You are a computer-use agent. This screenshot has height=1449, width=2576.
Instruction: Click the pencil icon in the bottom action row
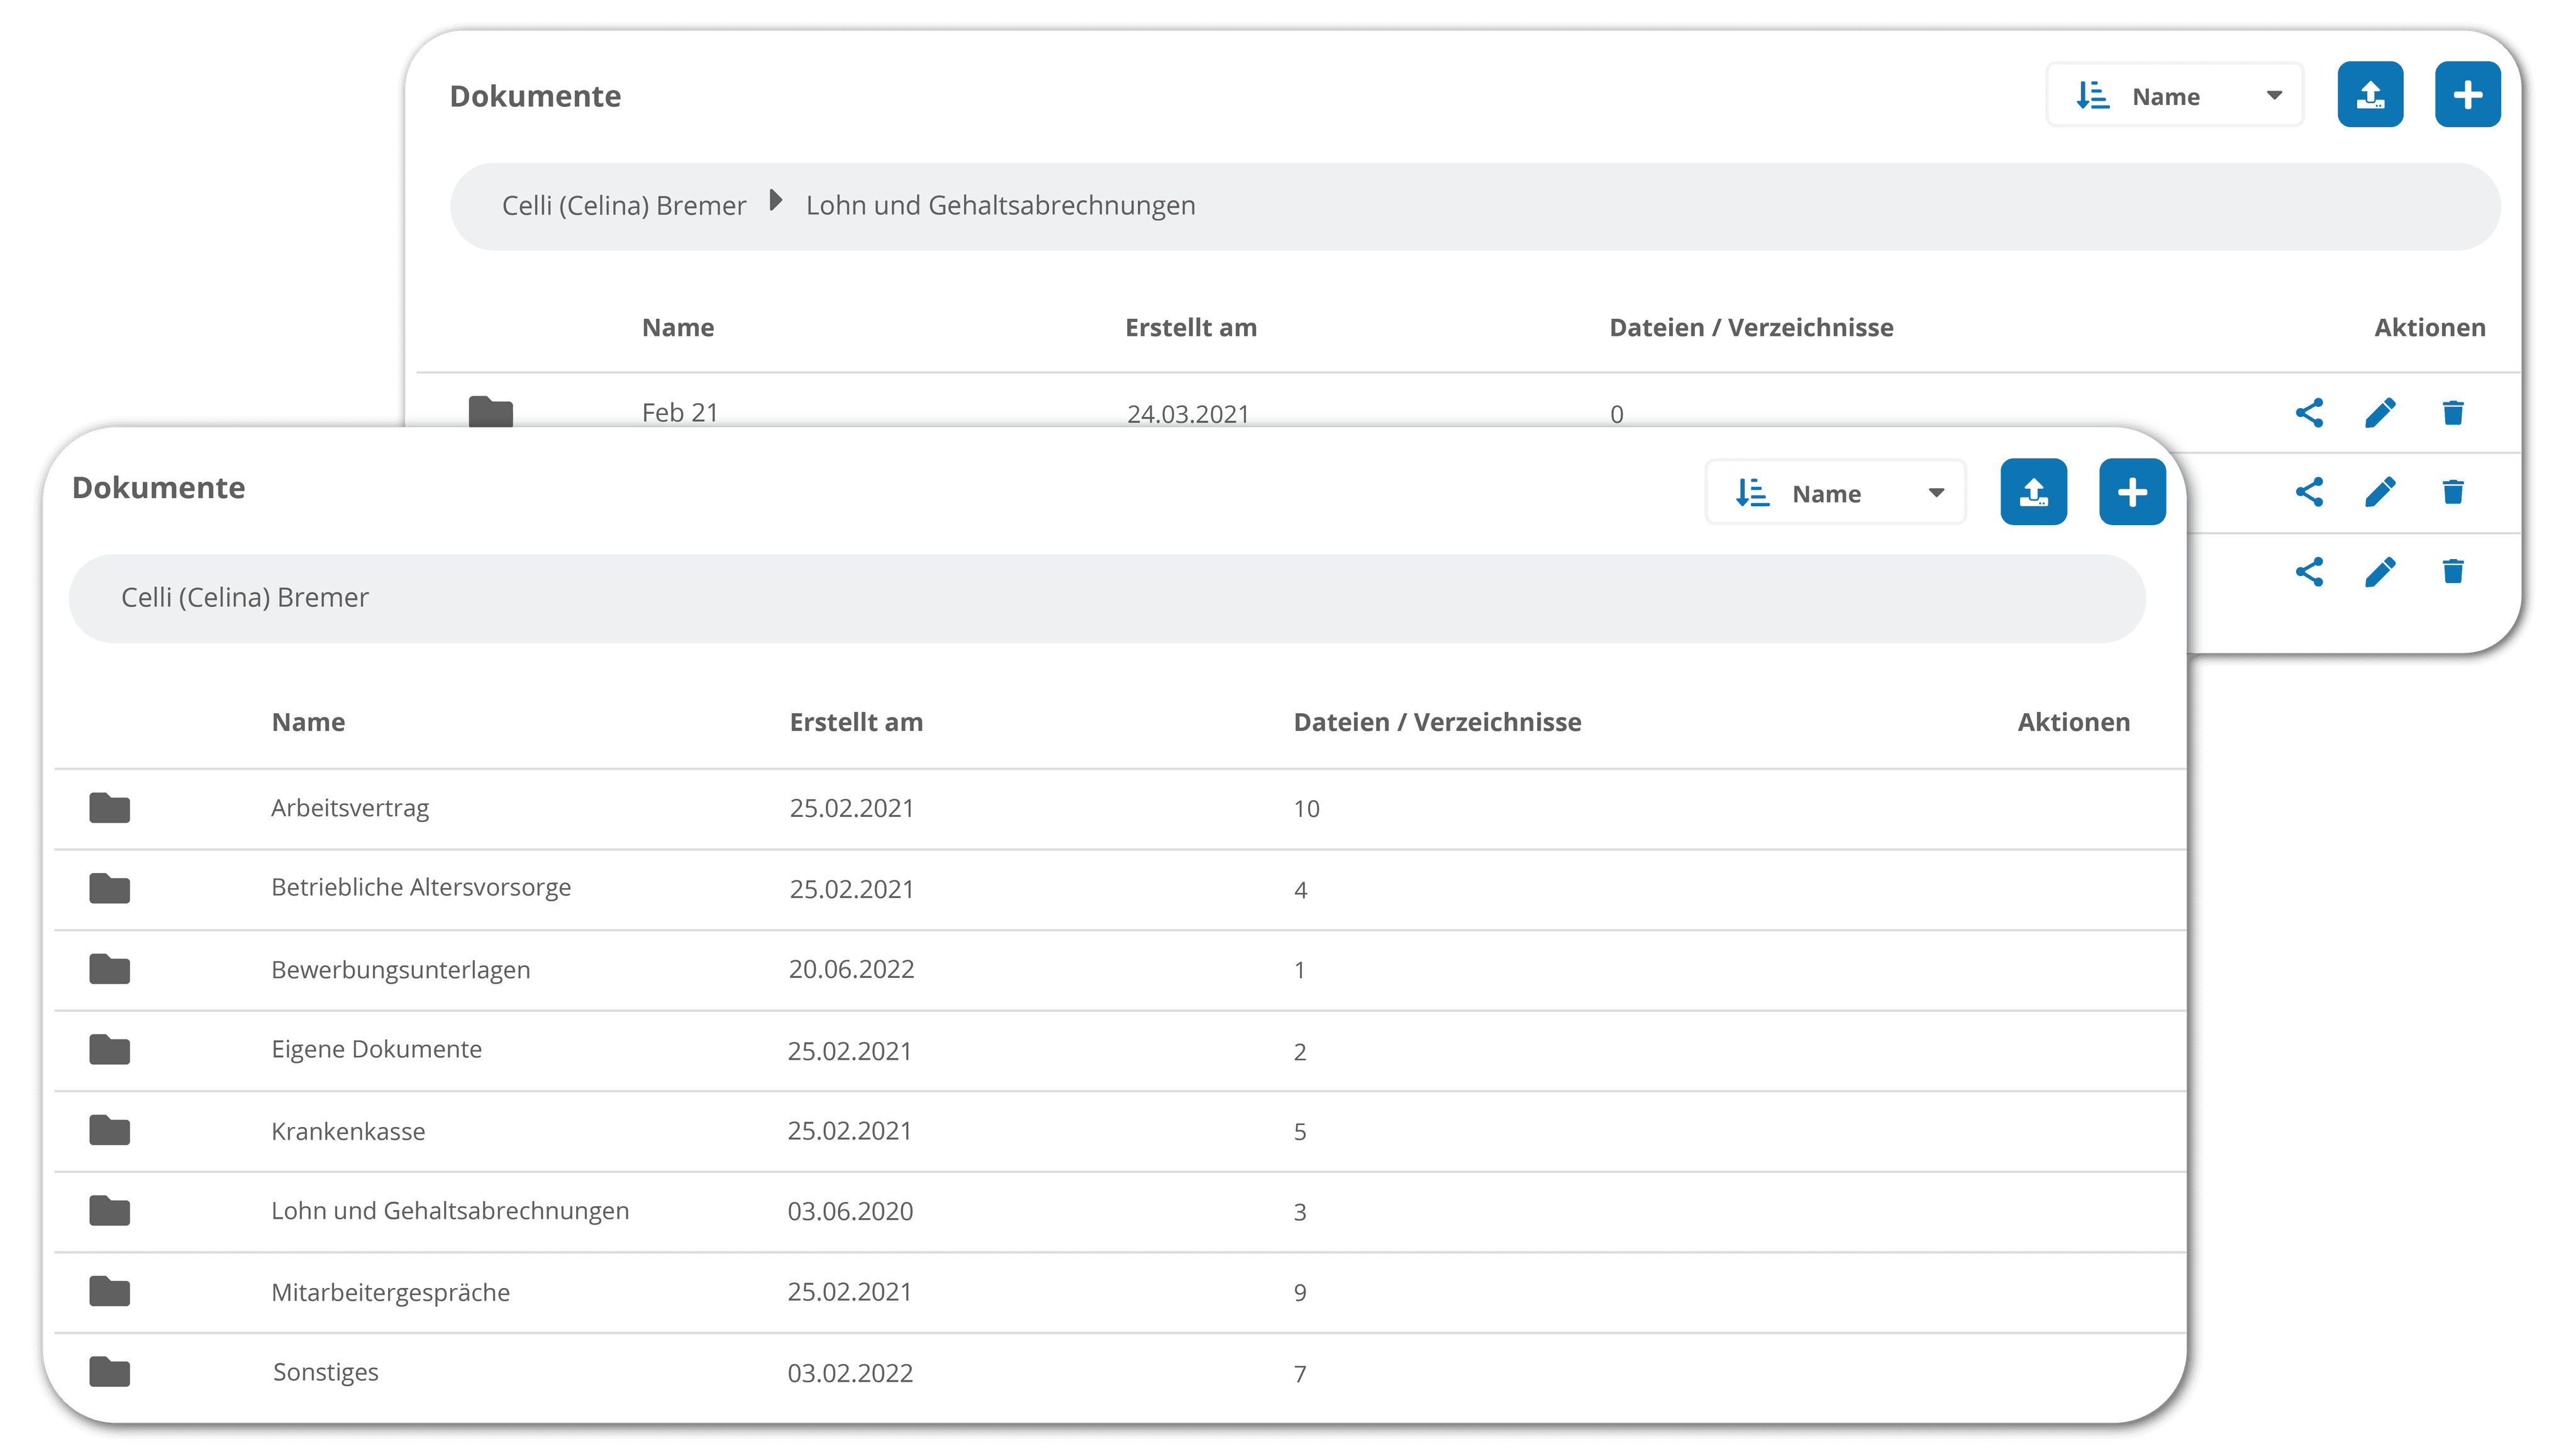[x=2380, y=572]
